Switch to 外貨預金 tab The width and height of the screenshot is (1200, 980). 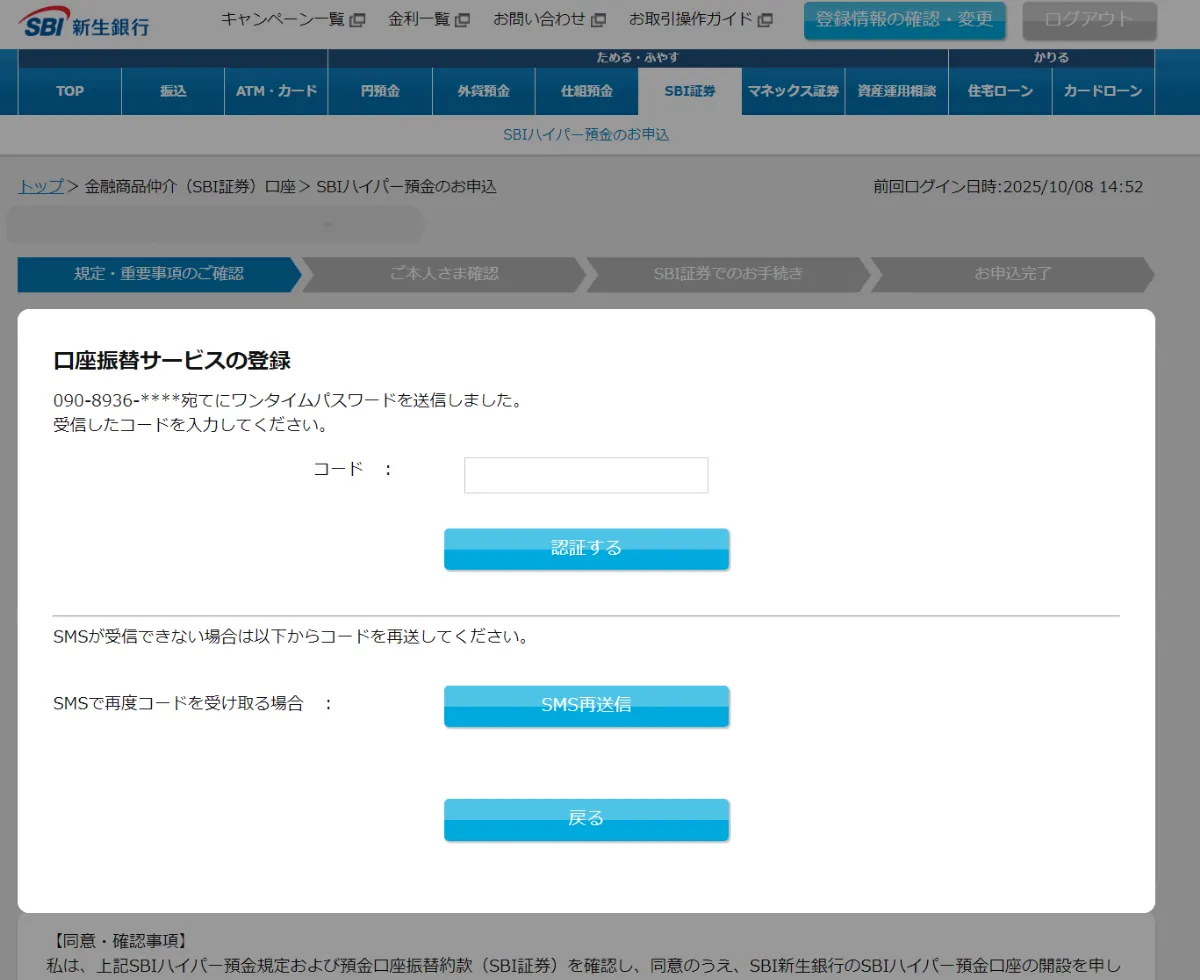(483, 91)
